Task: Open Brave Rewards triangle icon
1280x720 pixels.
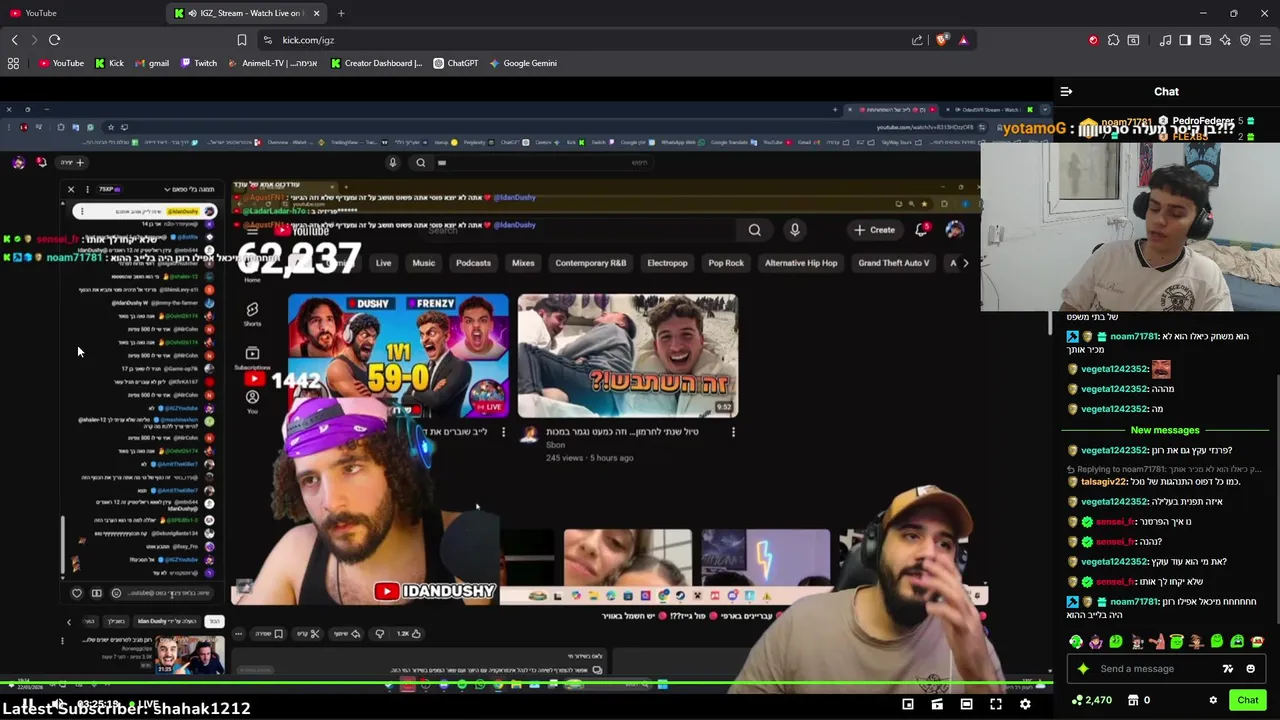Action: click(963, 40)
